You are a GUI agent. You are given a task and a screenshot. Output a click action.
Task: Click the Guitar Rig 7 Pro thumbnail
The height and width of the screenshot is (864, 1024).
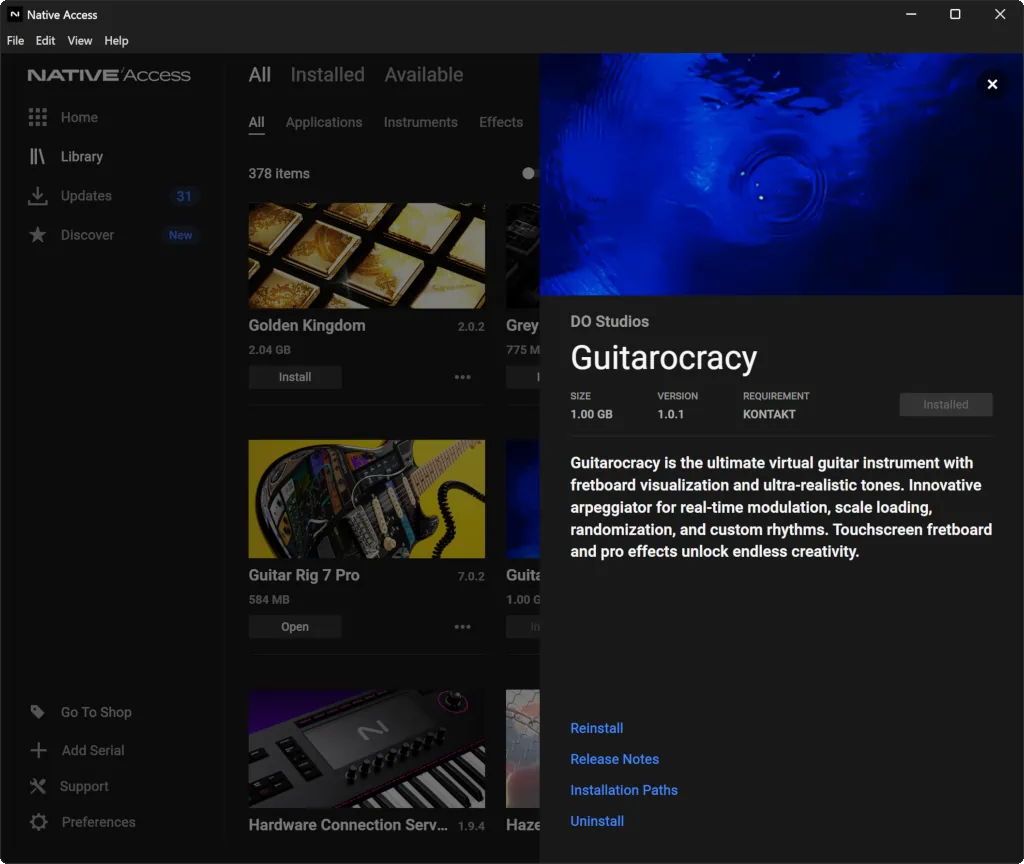[x=366, y=499]
